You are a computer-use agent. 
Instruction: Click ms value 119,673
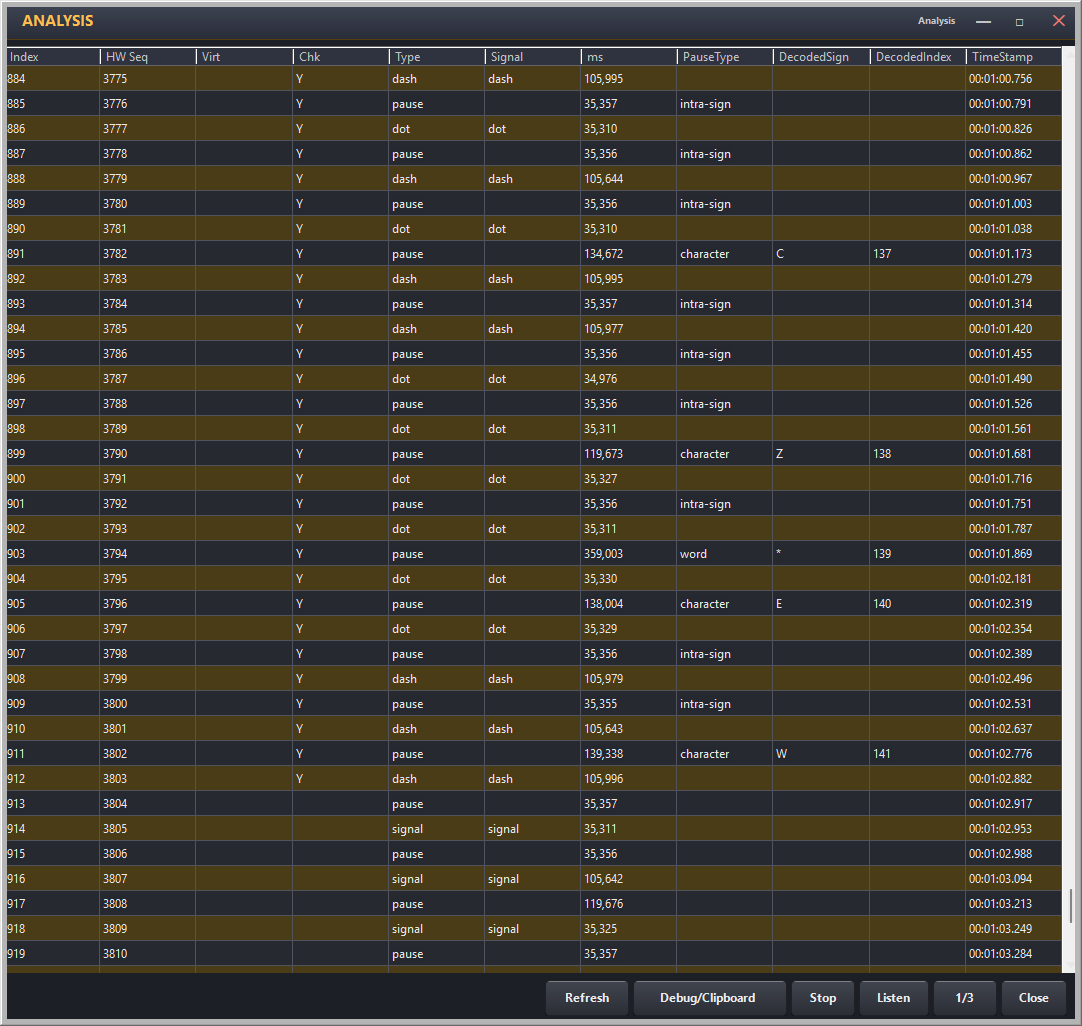[629, 454]
